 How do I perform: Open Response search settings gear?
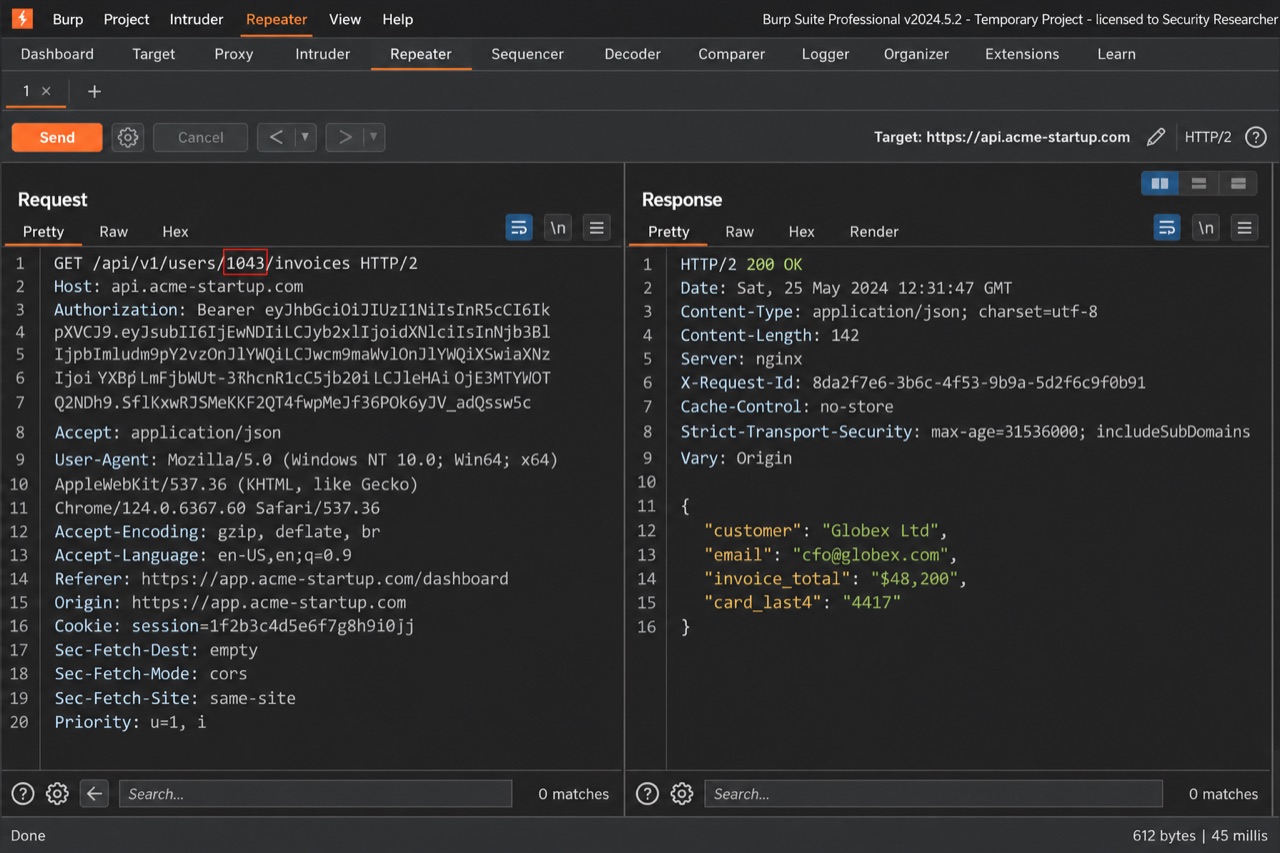[x=682, y=794]
